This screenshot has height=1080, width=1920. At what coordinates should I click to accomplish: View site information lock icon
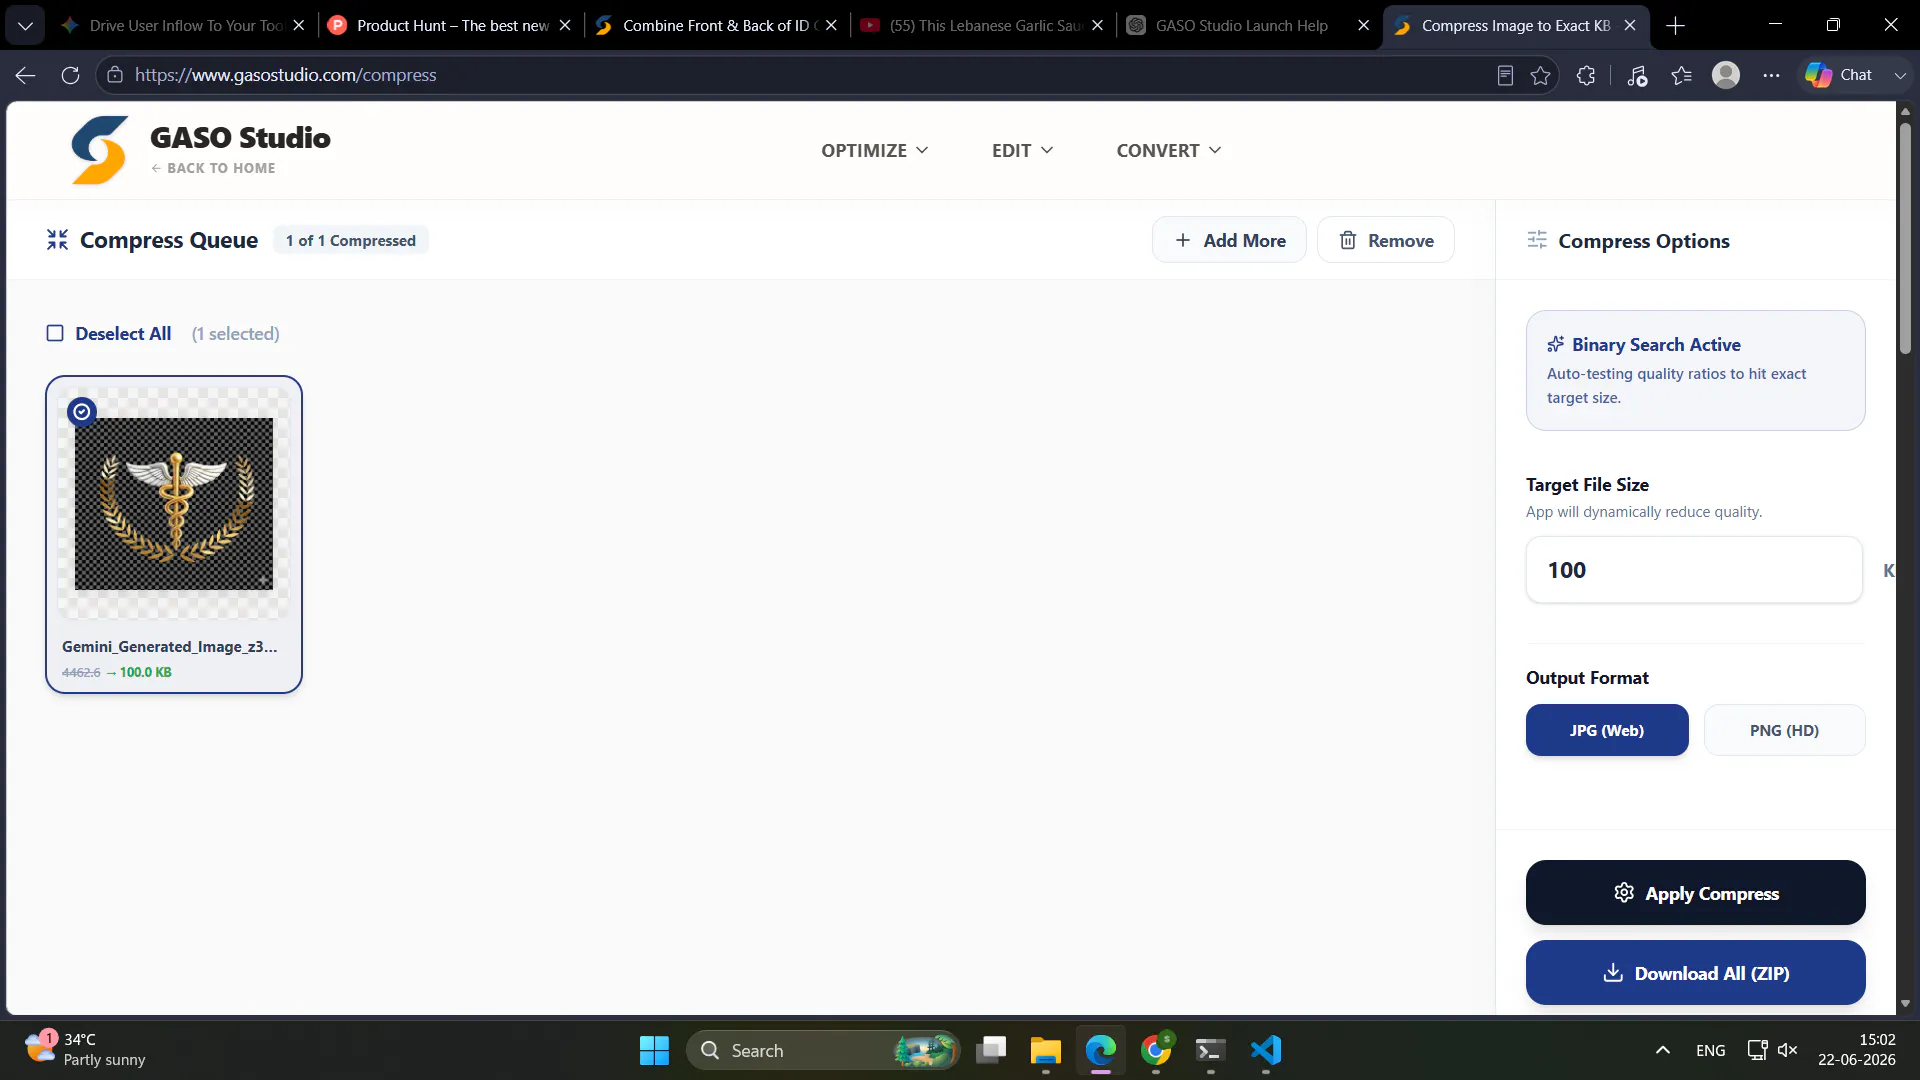click(x=115, y=75)
